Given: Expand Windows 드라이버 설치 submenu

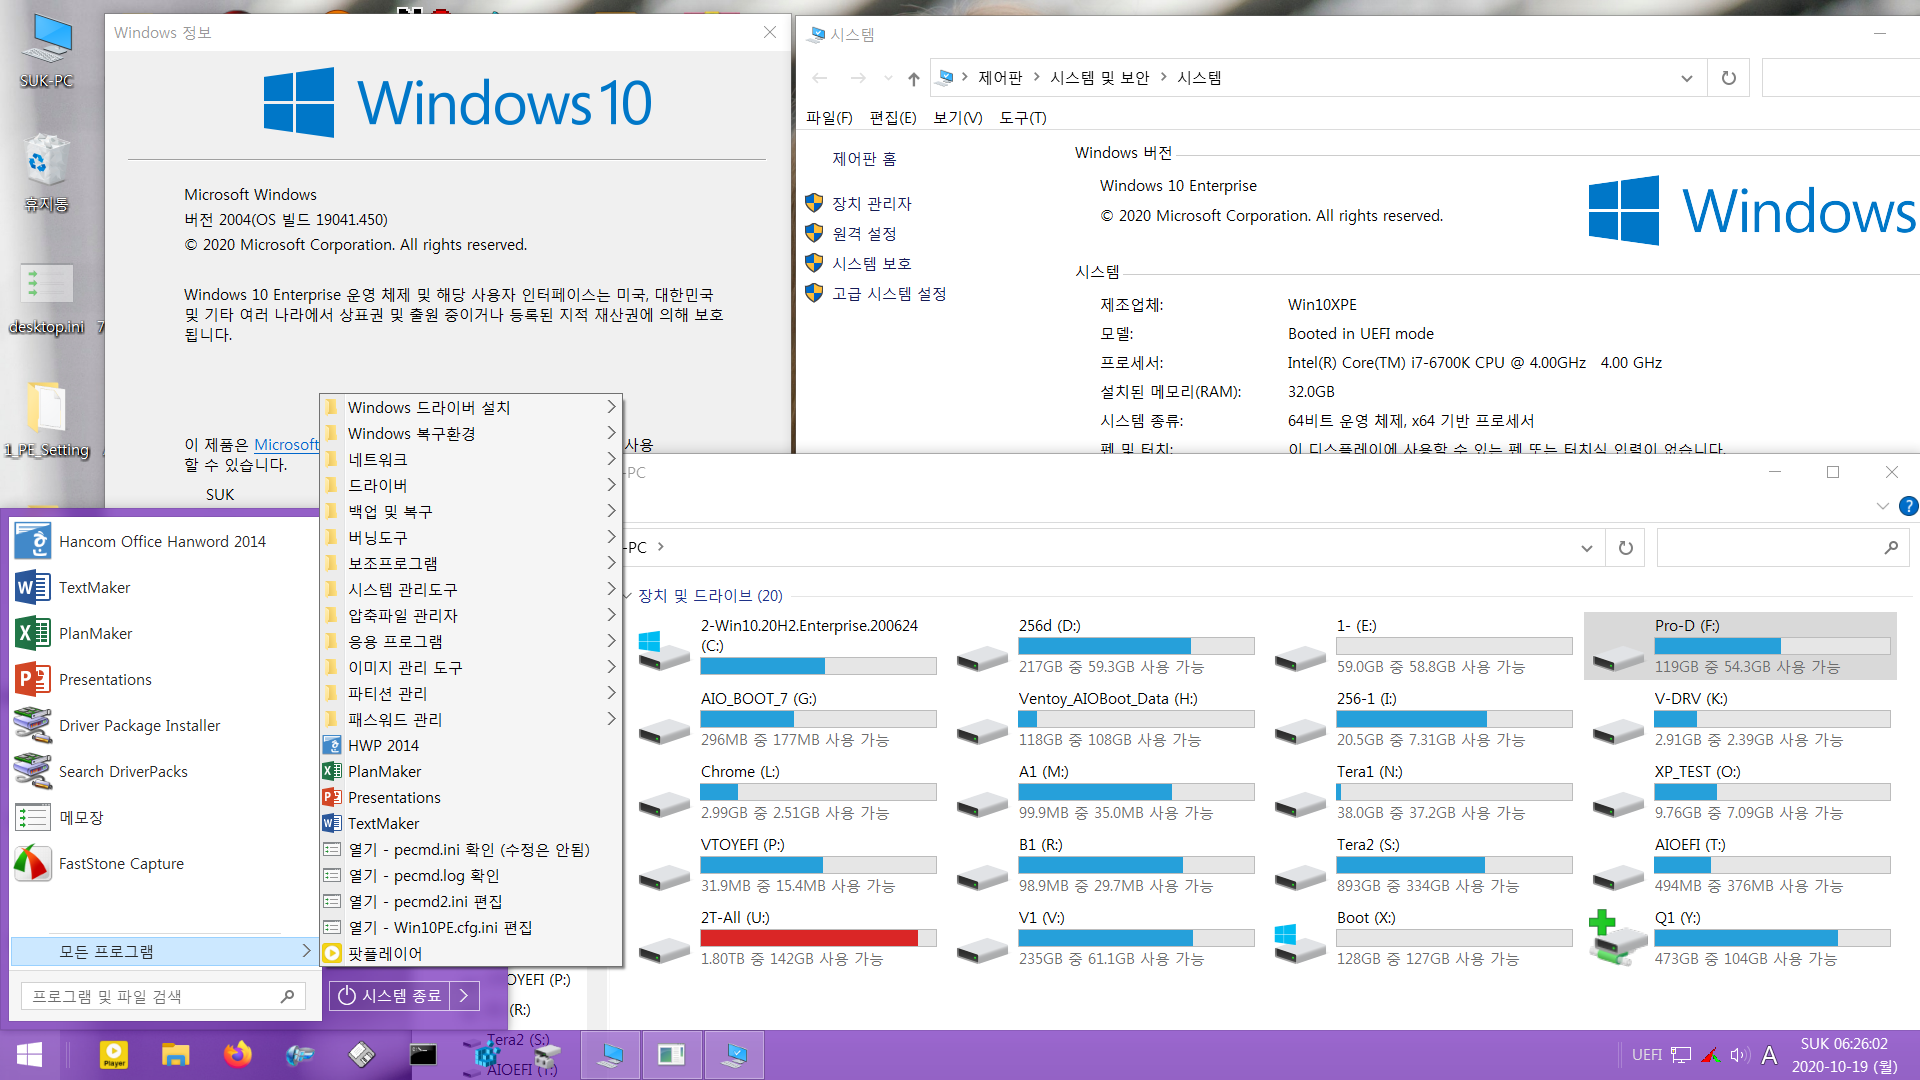Looking at the screenshot, I should (471, 407).
